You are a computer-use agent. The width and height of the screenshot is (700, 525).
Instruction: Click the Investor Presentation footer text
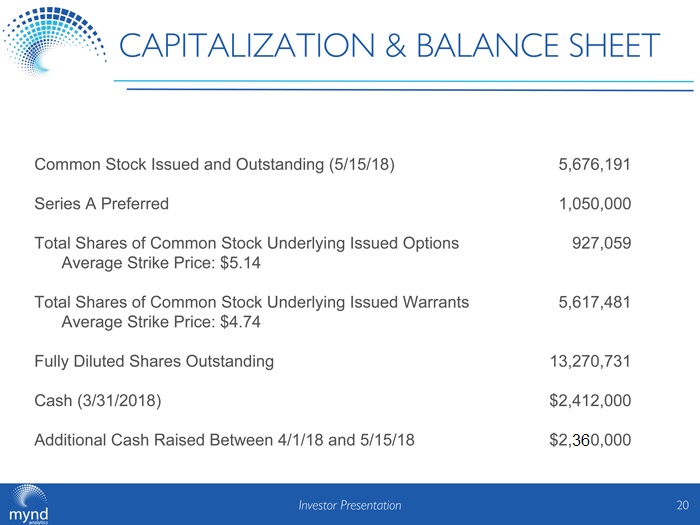click(349, 506)
